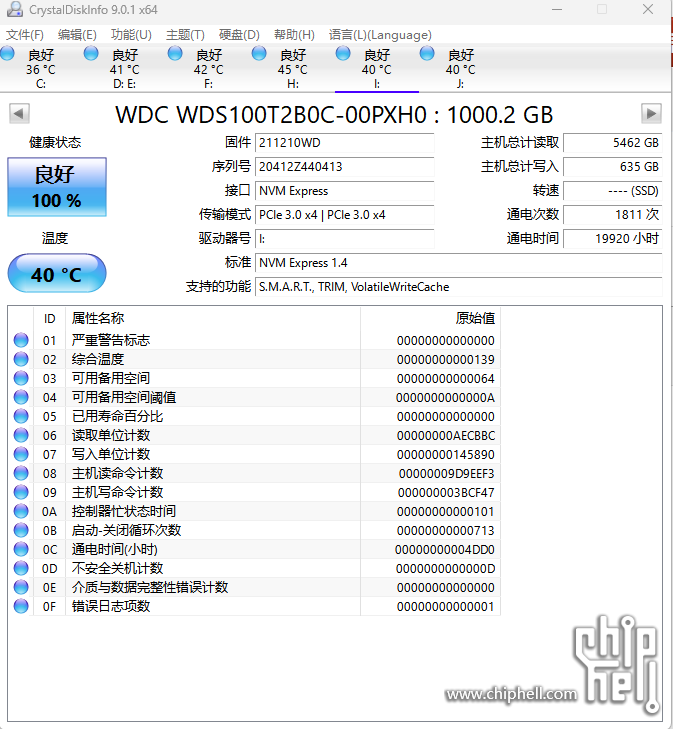Click the 属性名称 column header
Image resolution: width=673 pixels, height=729 pixels.
pos(213,318)
